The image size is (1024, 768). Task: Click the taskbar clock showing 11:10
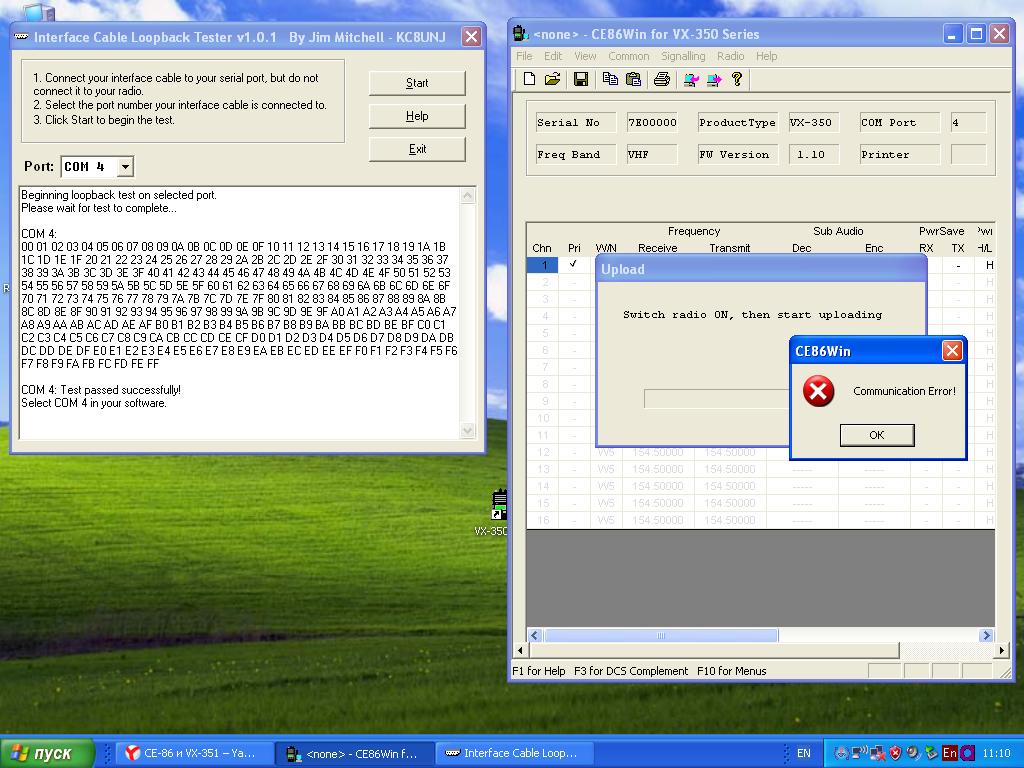(996, 753)
